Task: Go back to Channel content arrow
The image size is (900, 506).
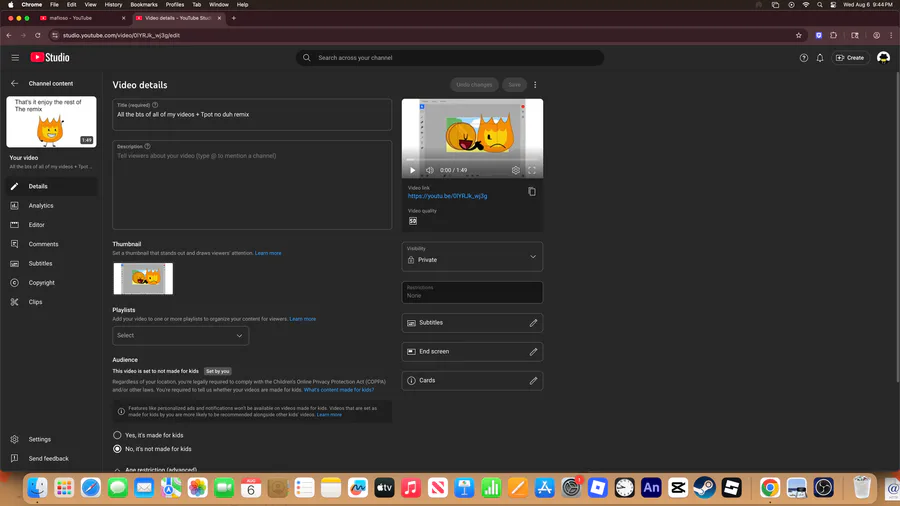Action: (14, 83)
